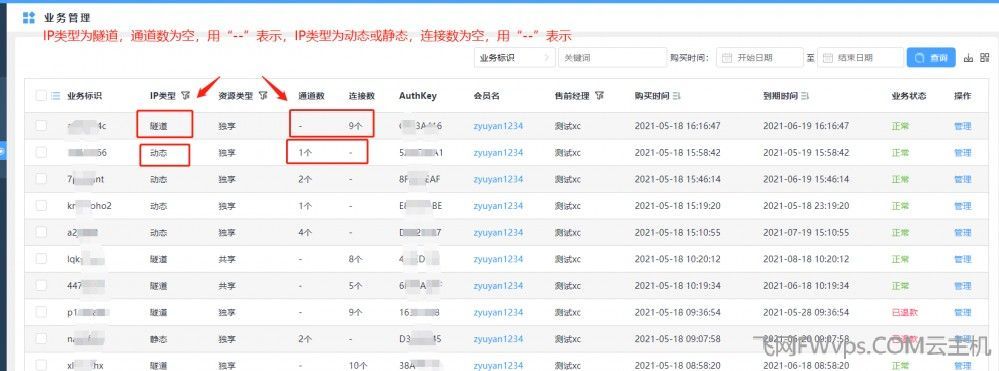The image size is (999, 371).
Task: Check the row purchased 2021-05-18 10:19:34
Action: coord(41,286)
